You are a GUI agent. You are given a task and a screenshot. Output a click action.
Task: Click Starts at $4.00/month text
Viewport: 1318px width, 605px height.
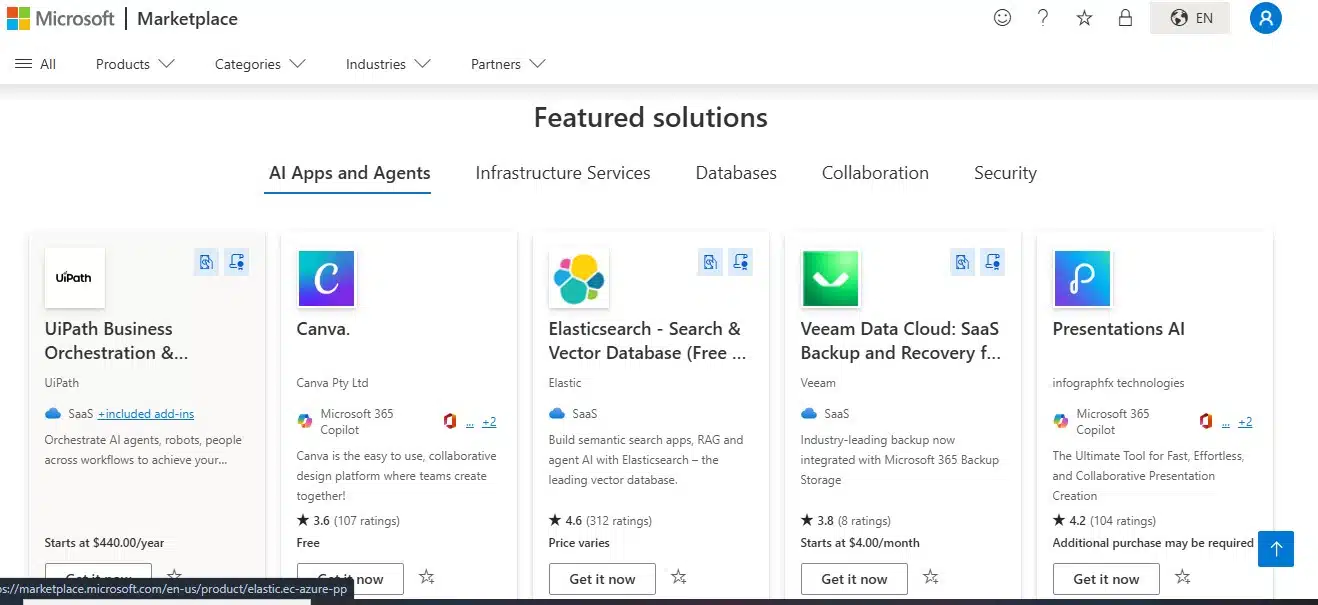860,543
